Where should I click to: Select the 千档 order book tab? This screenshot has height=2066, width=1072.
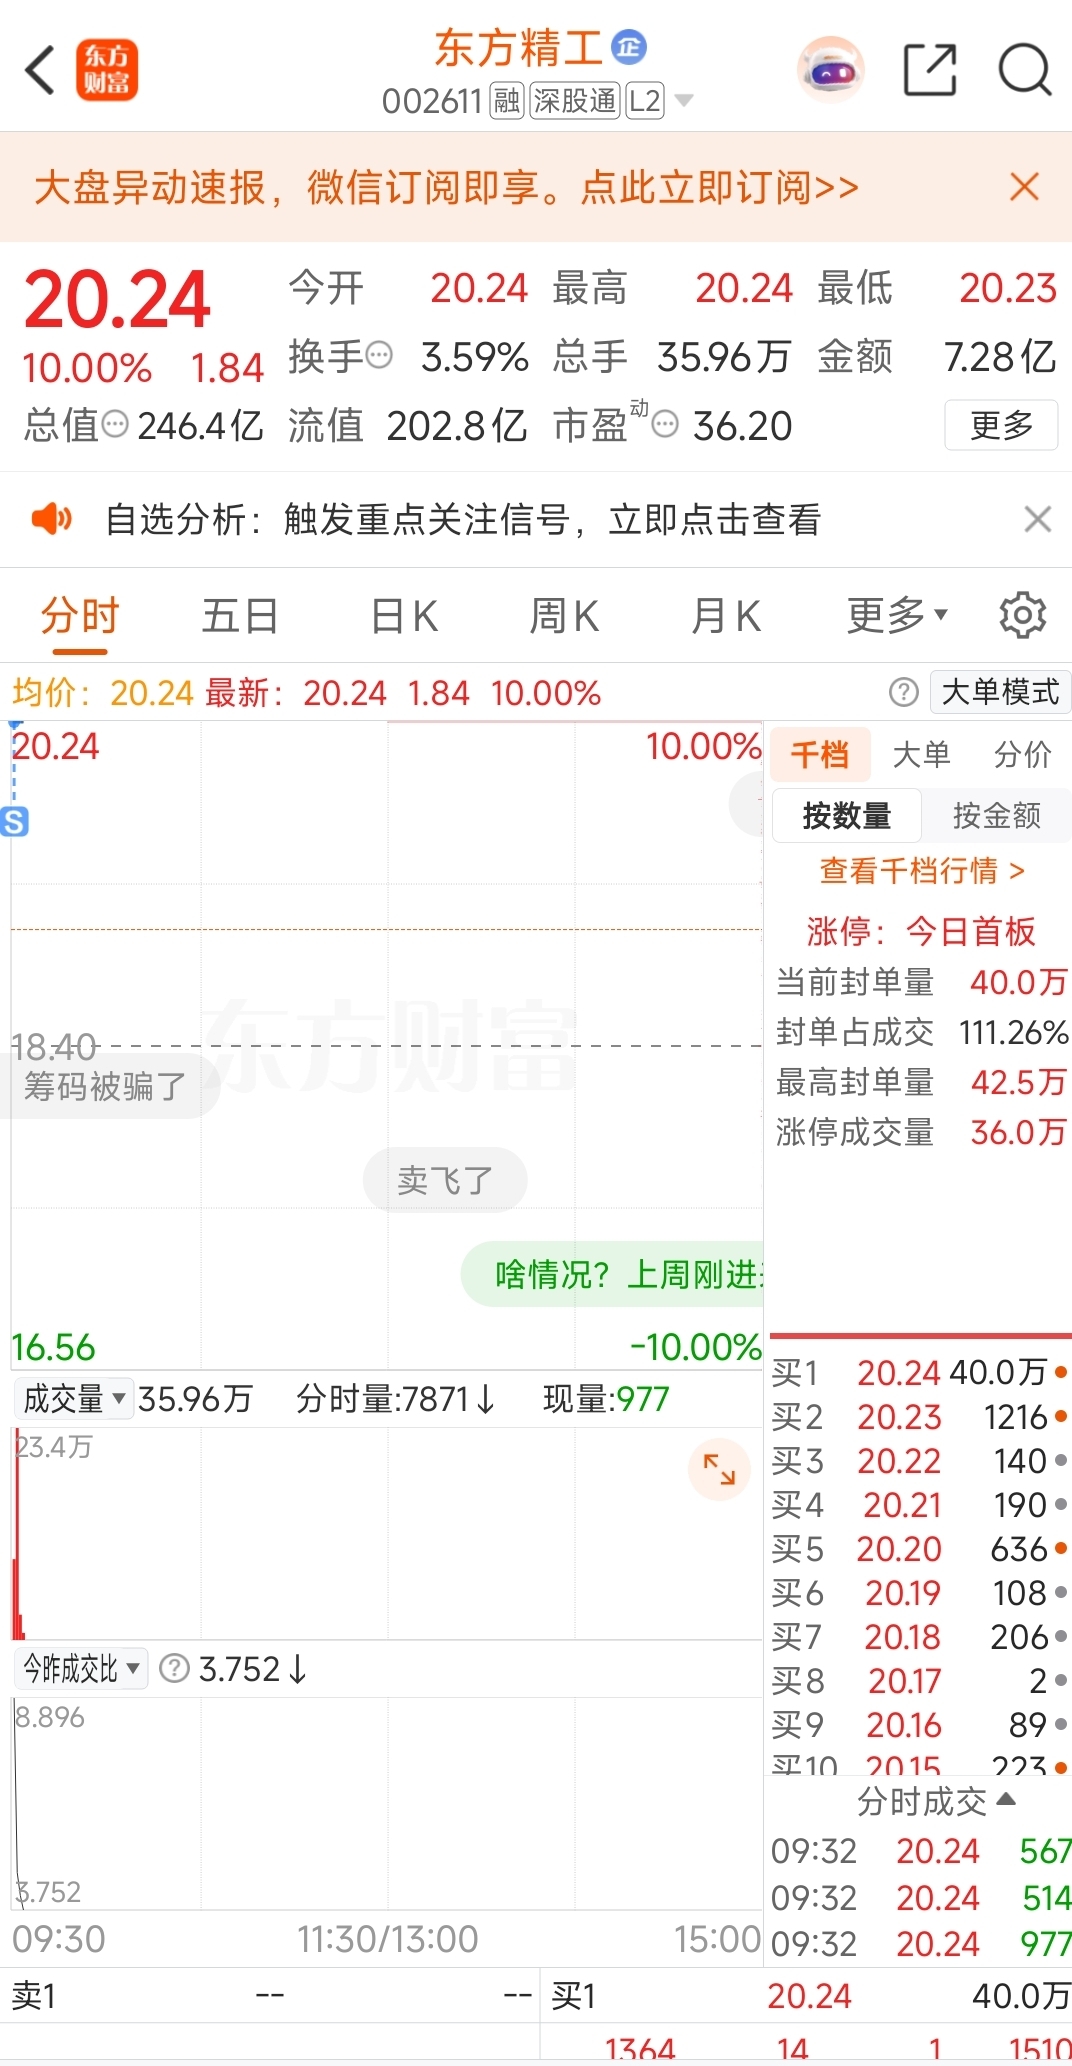(x=820, y=754)
